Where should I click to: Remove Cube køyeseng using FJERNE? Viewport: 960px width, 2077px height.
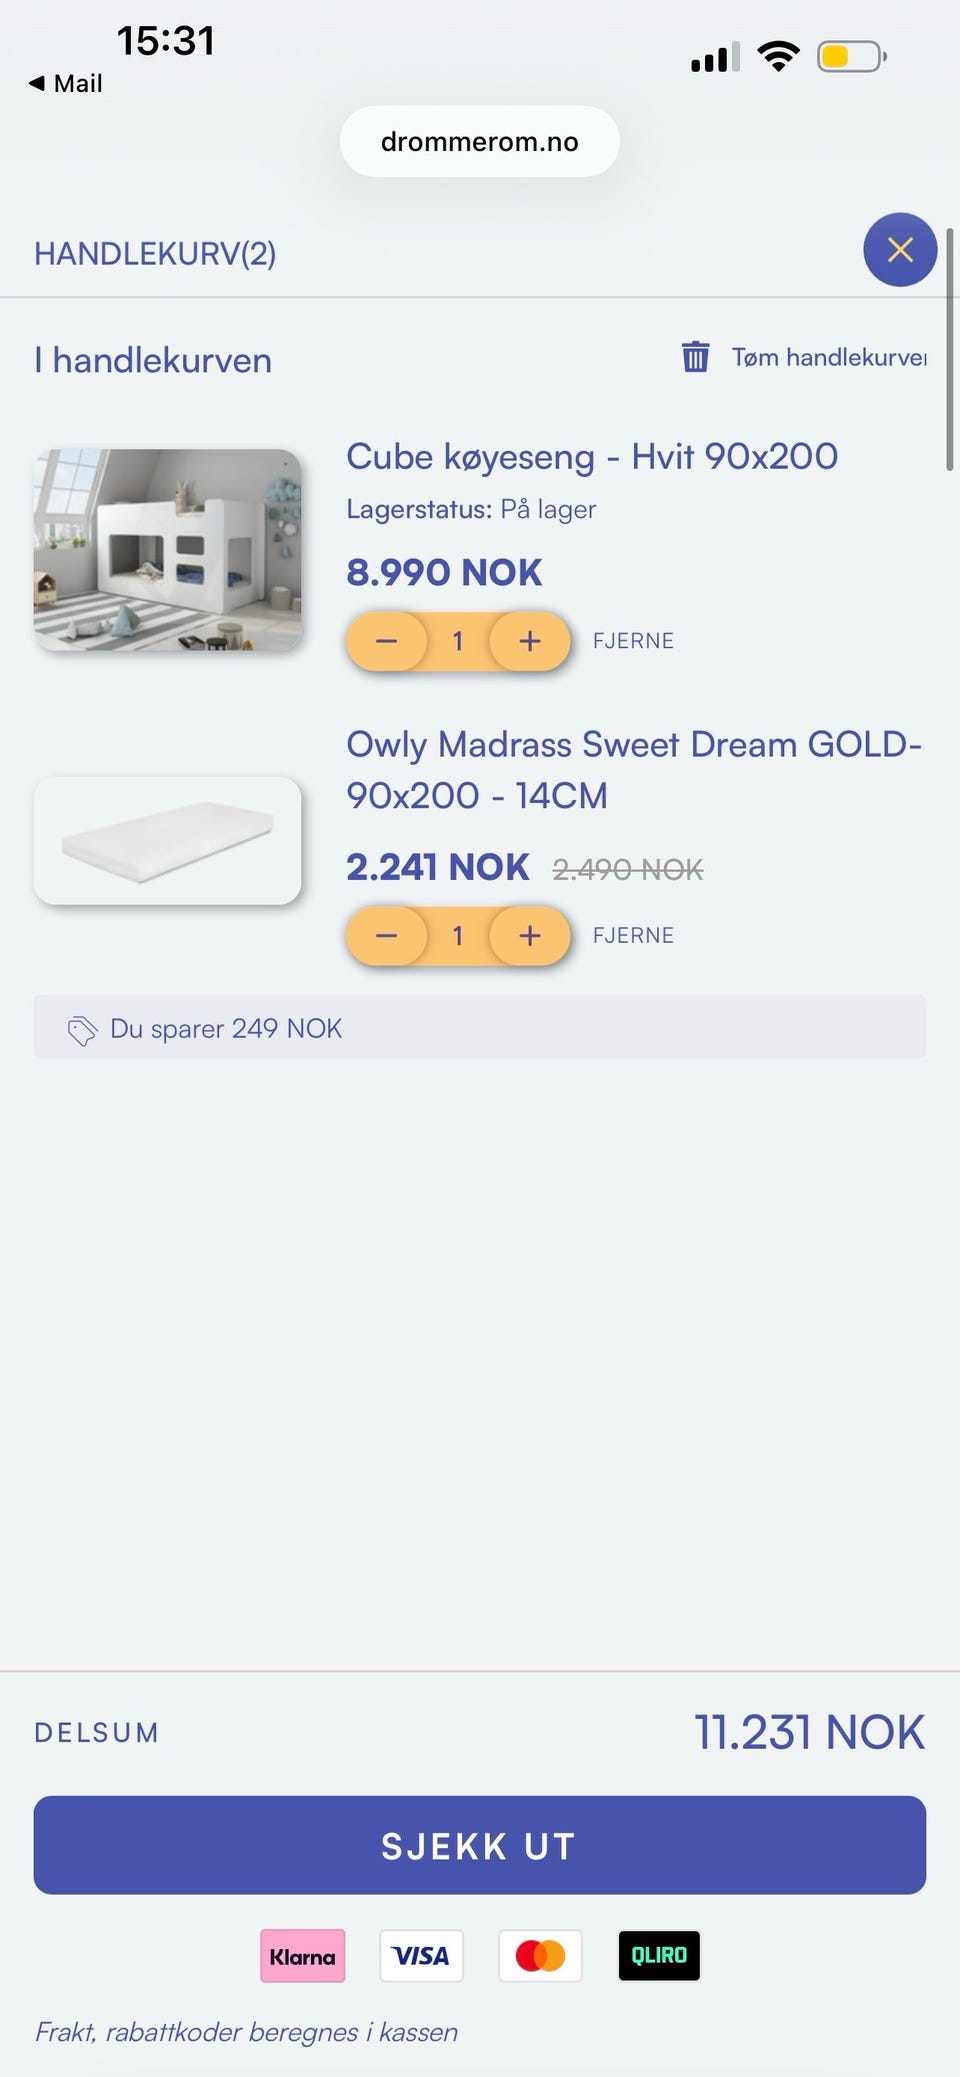tap(633, 641)
